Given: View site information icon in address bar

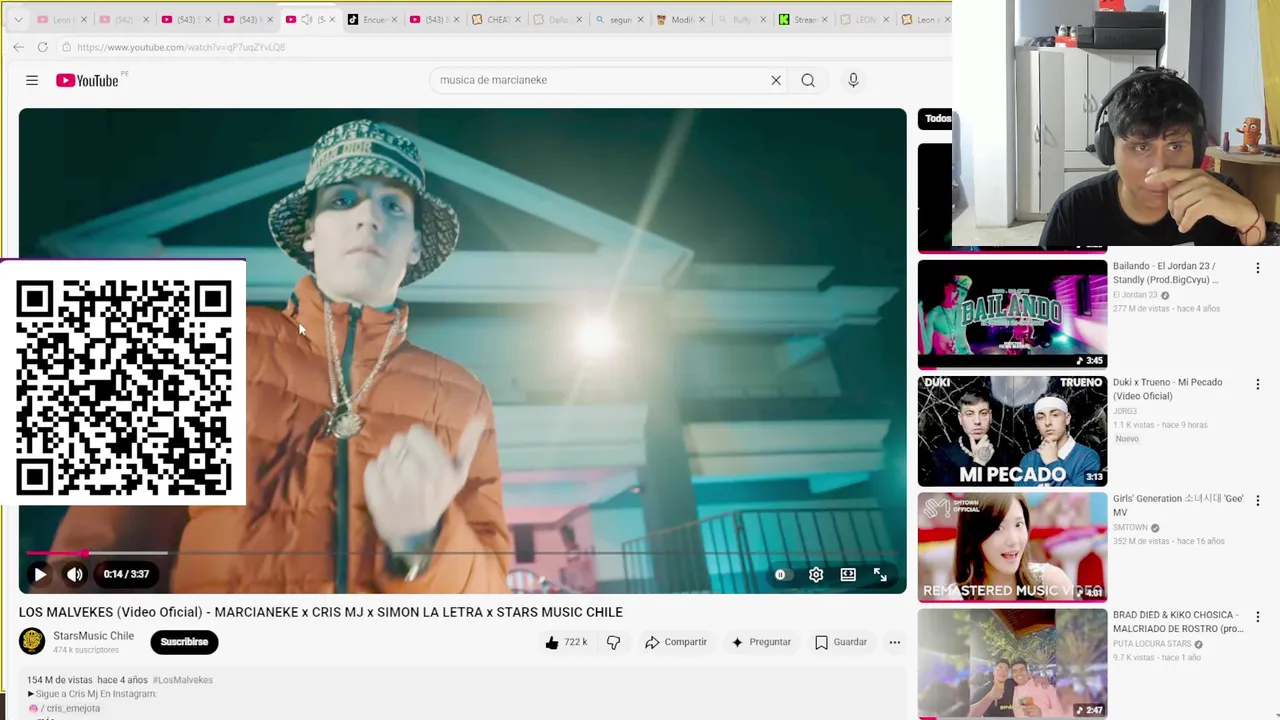Looking at the screenshot, I should coord(66,47).
